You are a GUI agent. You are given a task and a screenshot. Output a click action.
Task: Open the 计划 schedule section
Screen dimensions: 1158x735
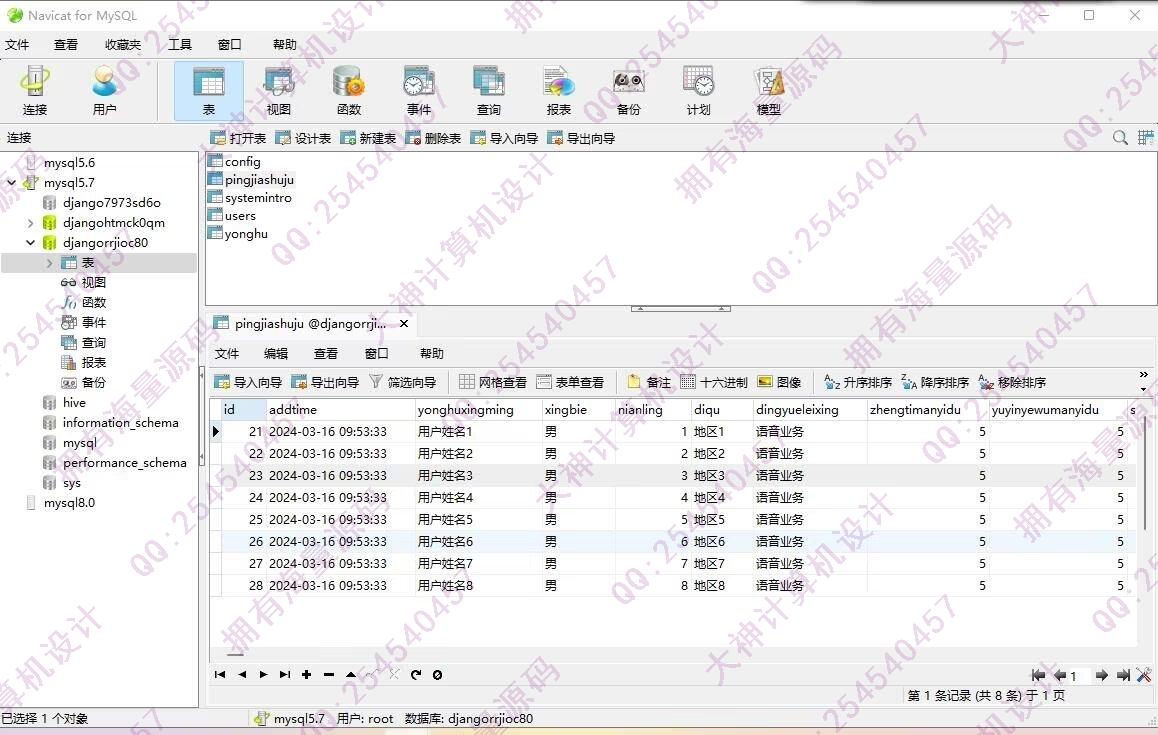698,90
